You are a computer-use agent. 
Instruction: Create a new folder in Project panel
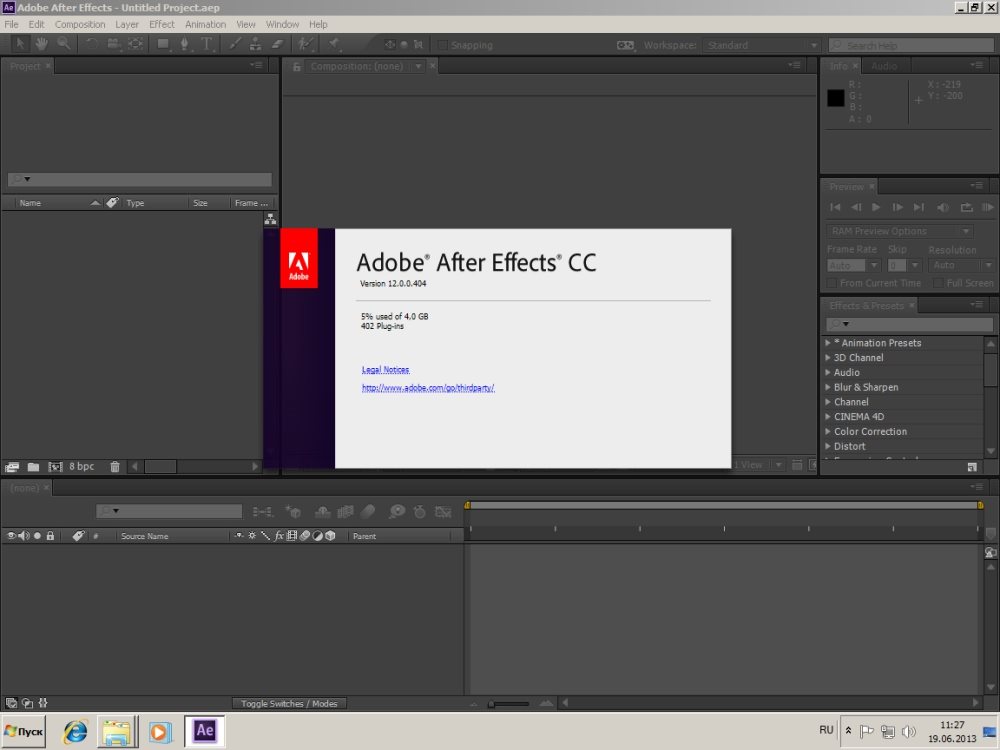tap(33, 467)
